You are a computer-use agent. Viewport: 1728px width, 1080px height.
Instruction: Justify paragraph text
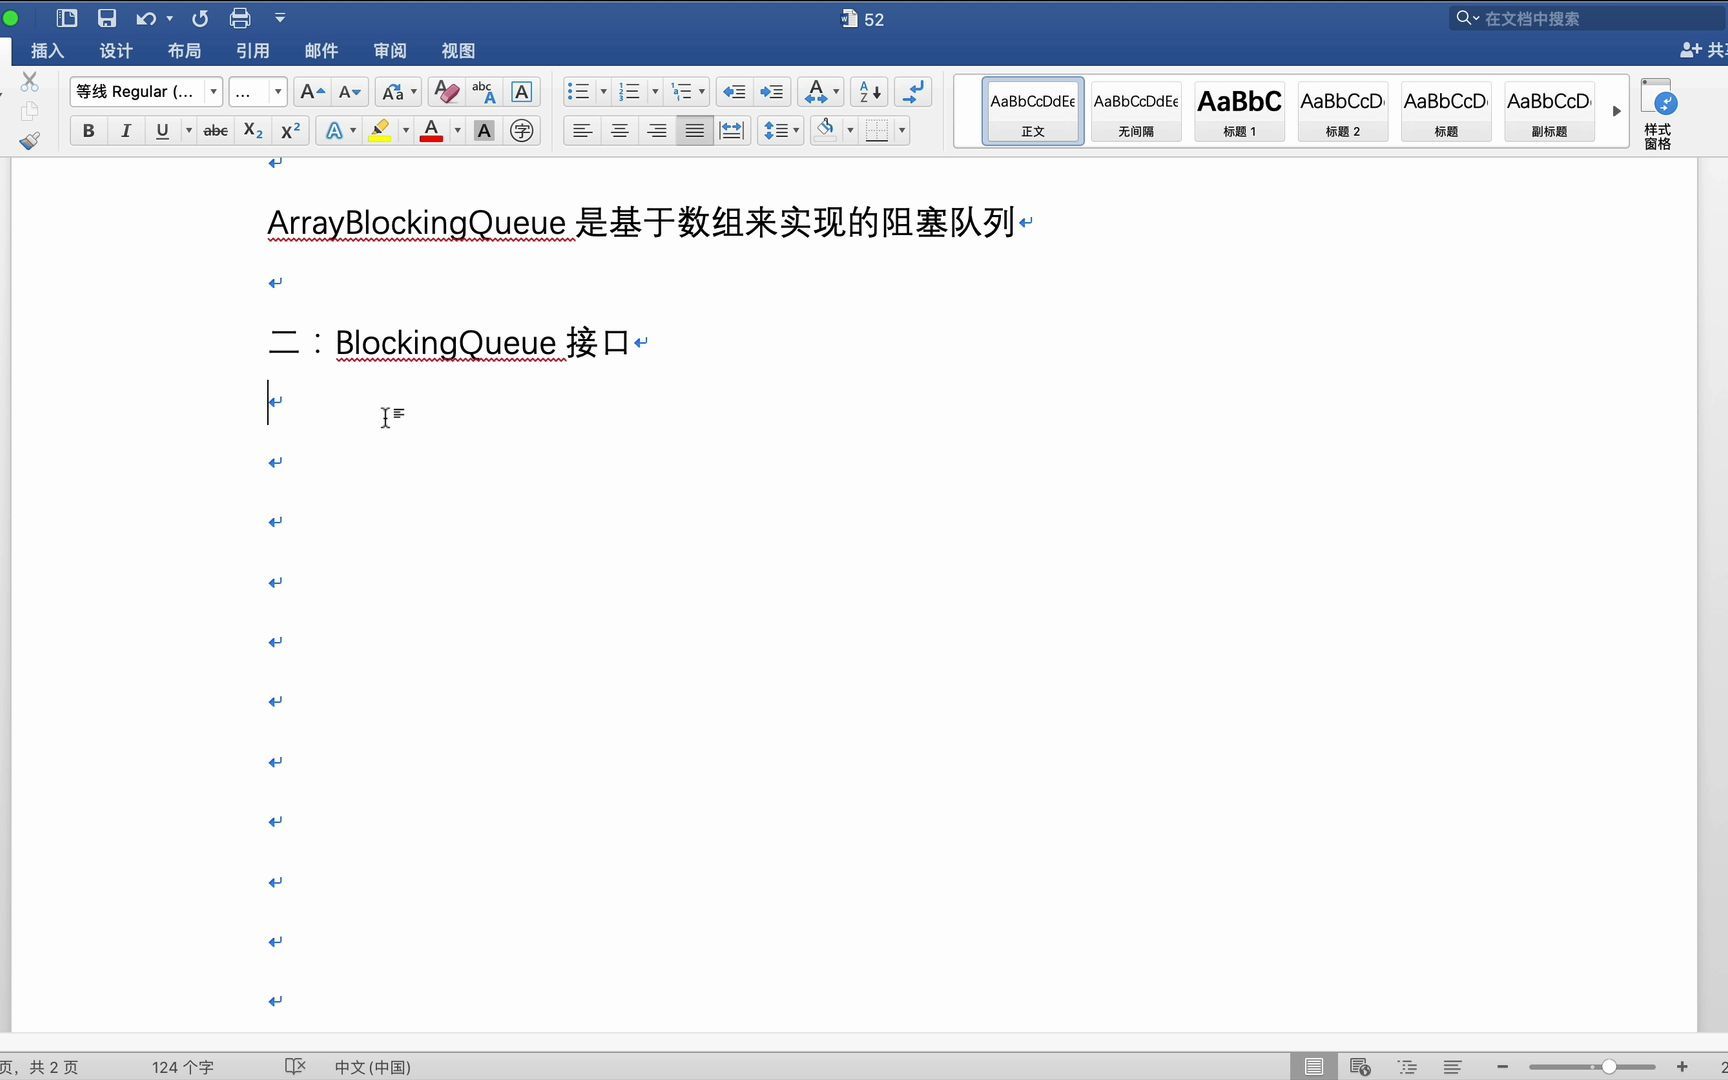pyautogui.click(x=694, y=131)
